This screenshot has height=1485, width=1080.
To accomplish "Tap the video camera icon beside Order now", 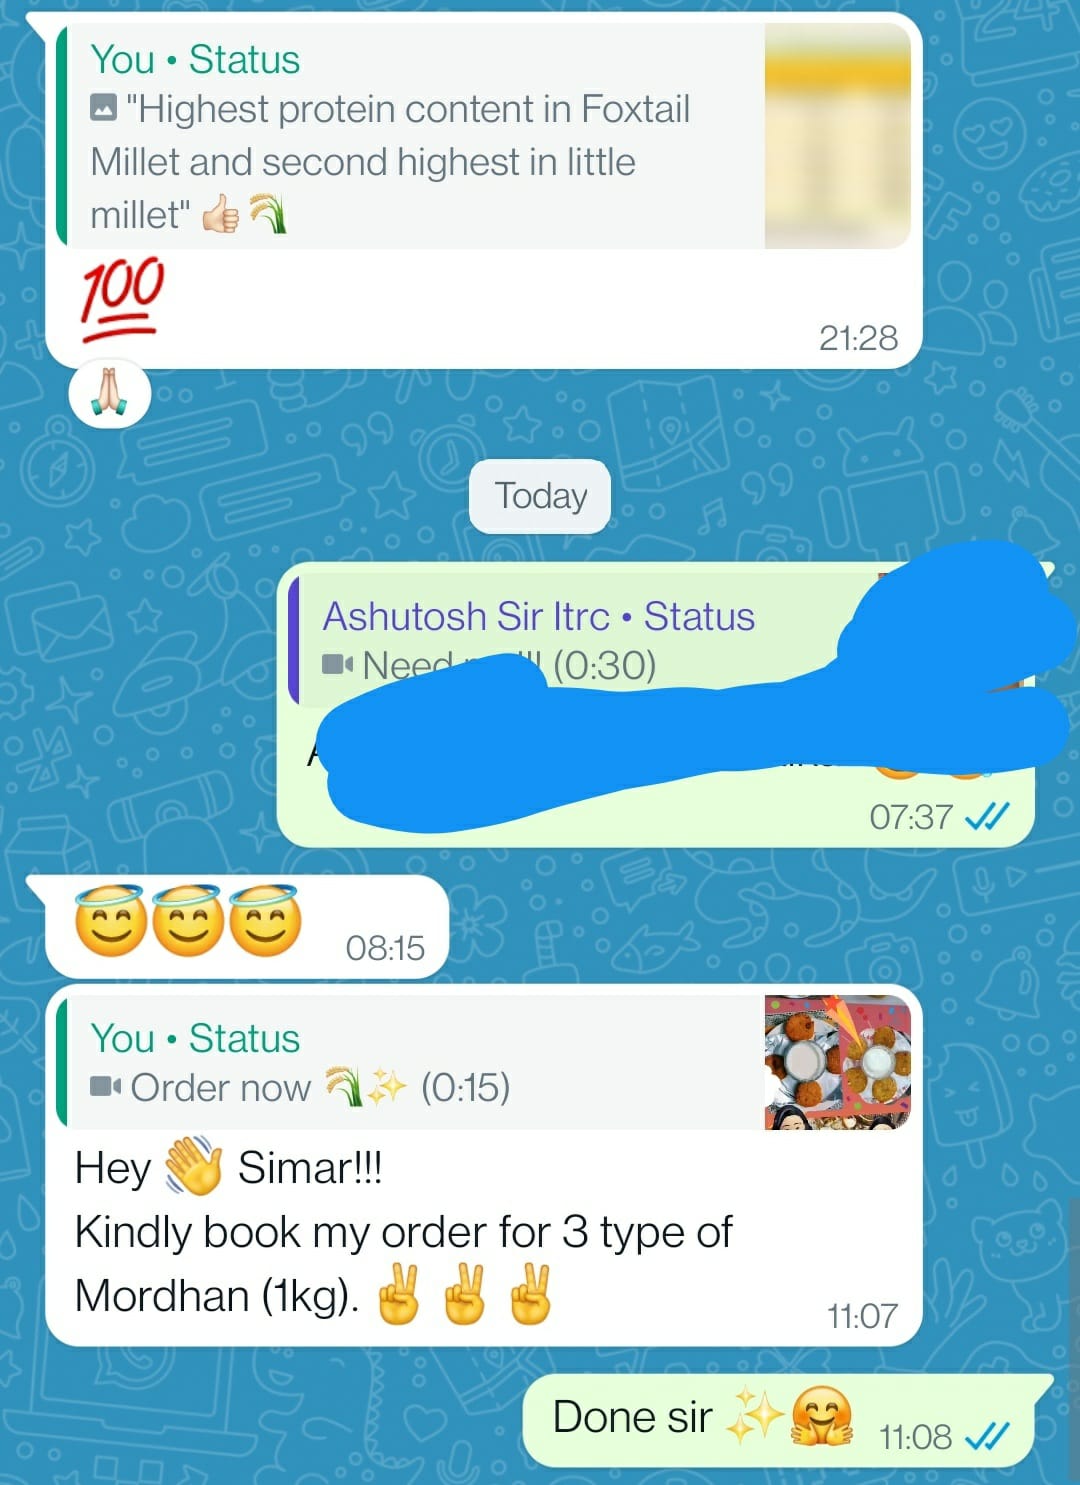I will click(105, 1087).
